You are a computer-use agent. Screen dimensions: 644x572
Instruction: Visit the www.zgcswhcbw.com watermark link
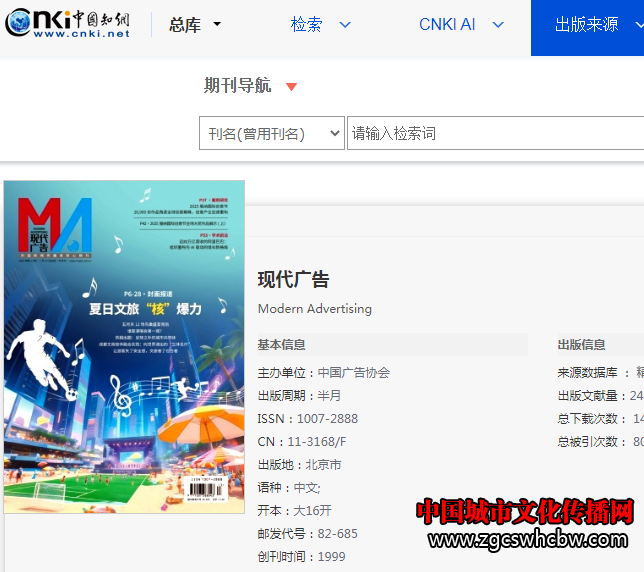pos(531,541)
